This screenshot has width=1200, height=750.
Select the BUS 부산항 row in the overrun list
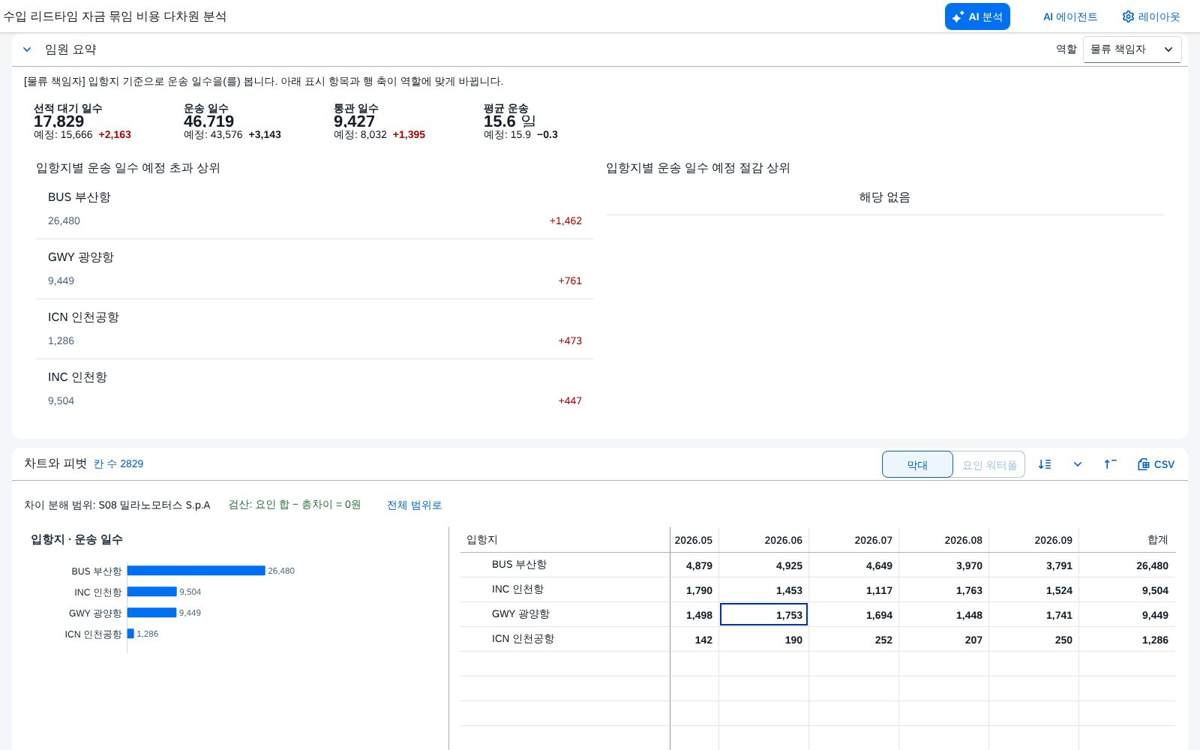click(x=314, y=209)
